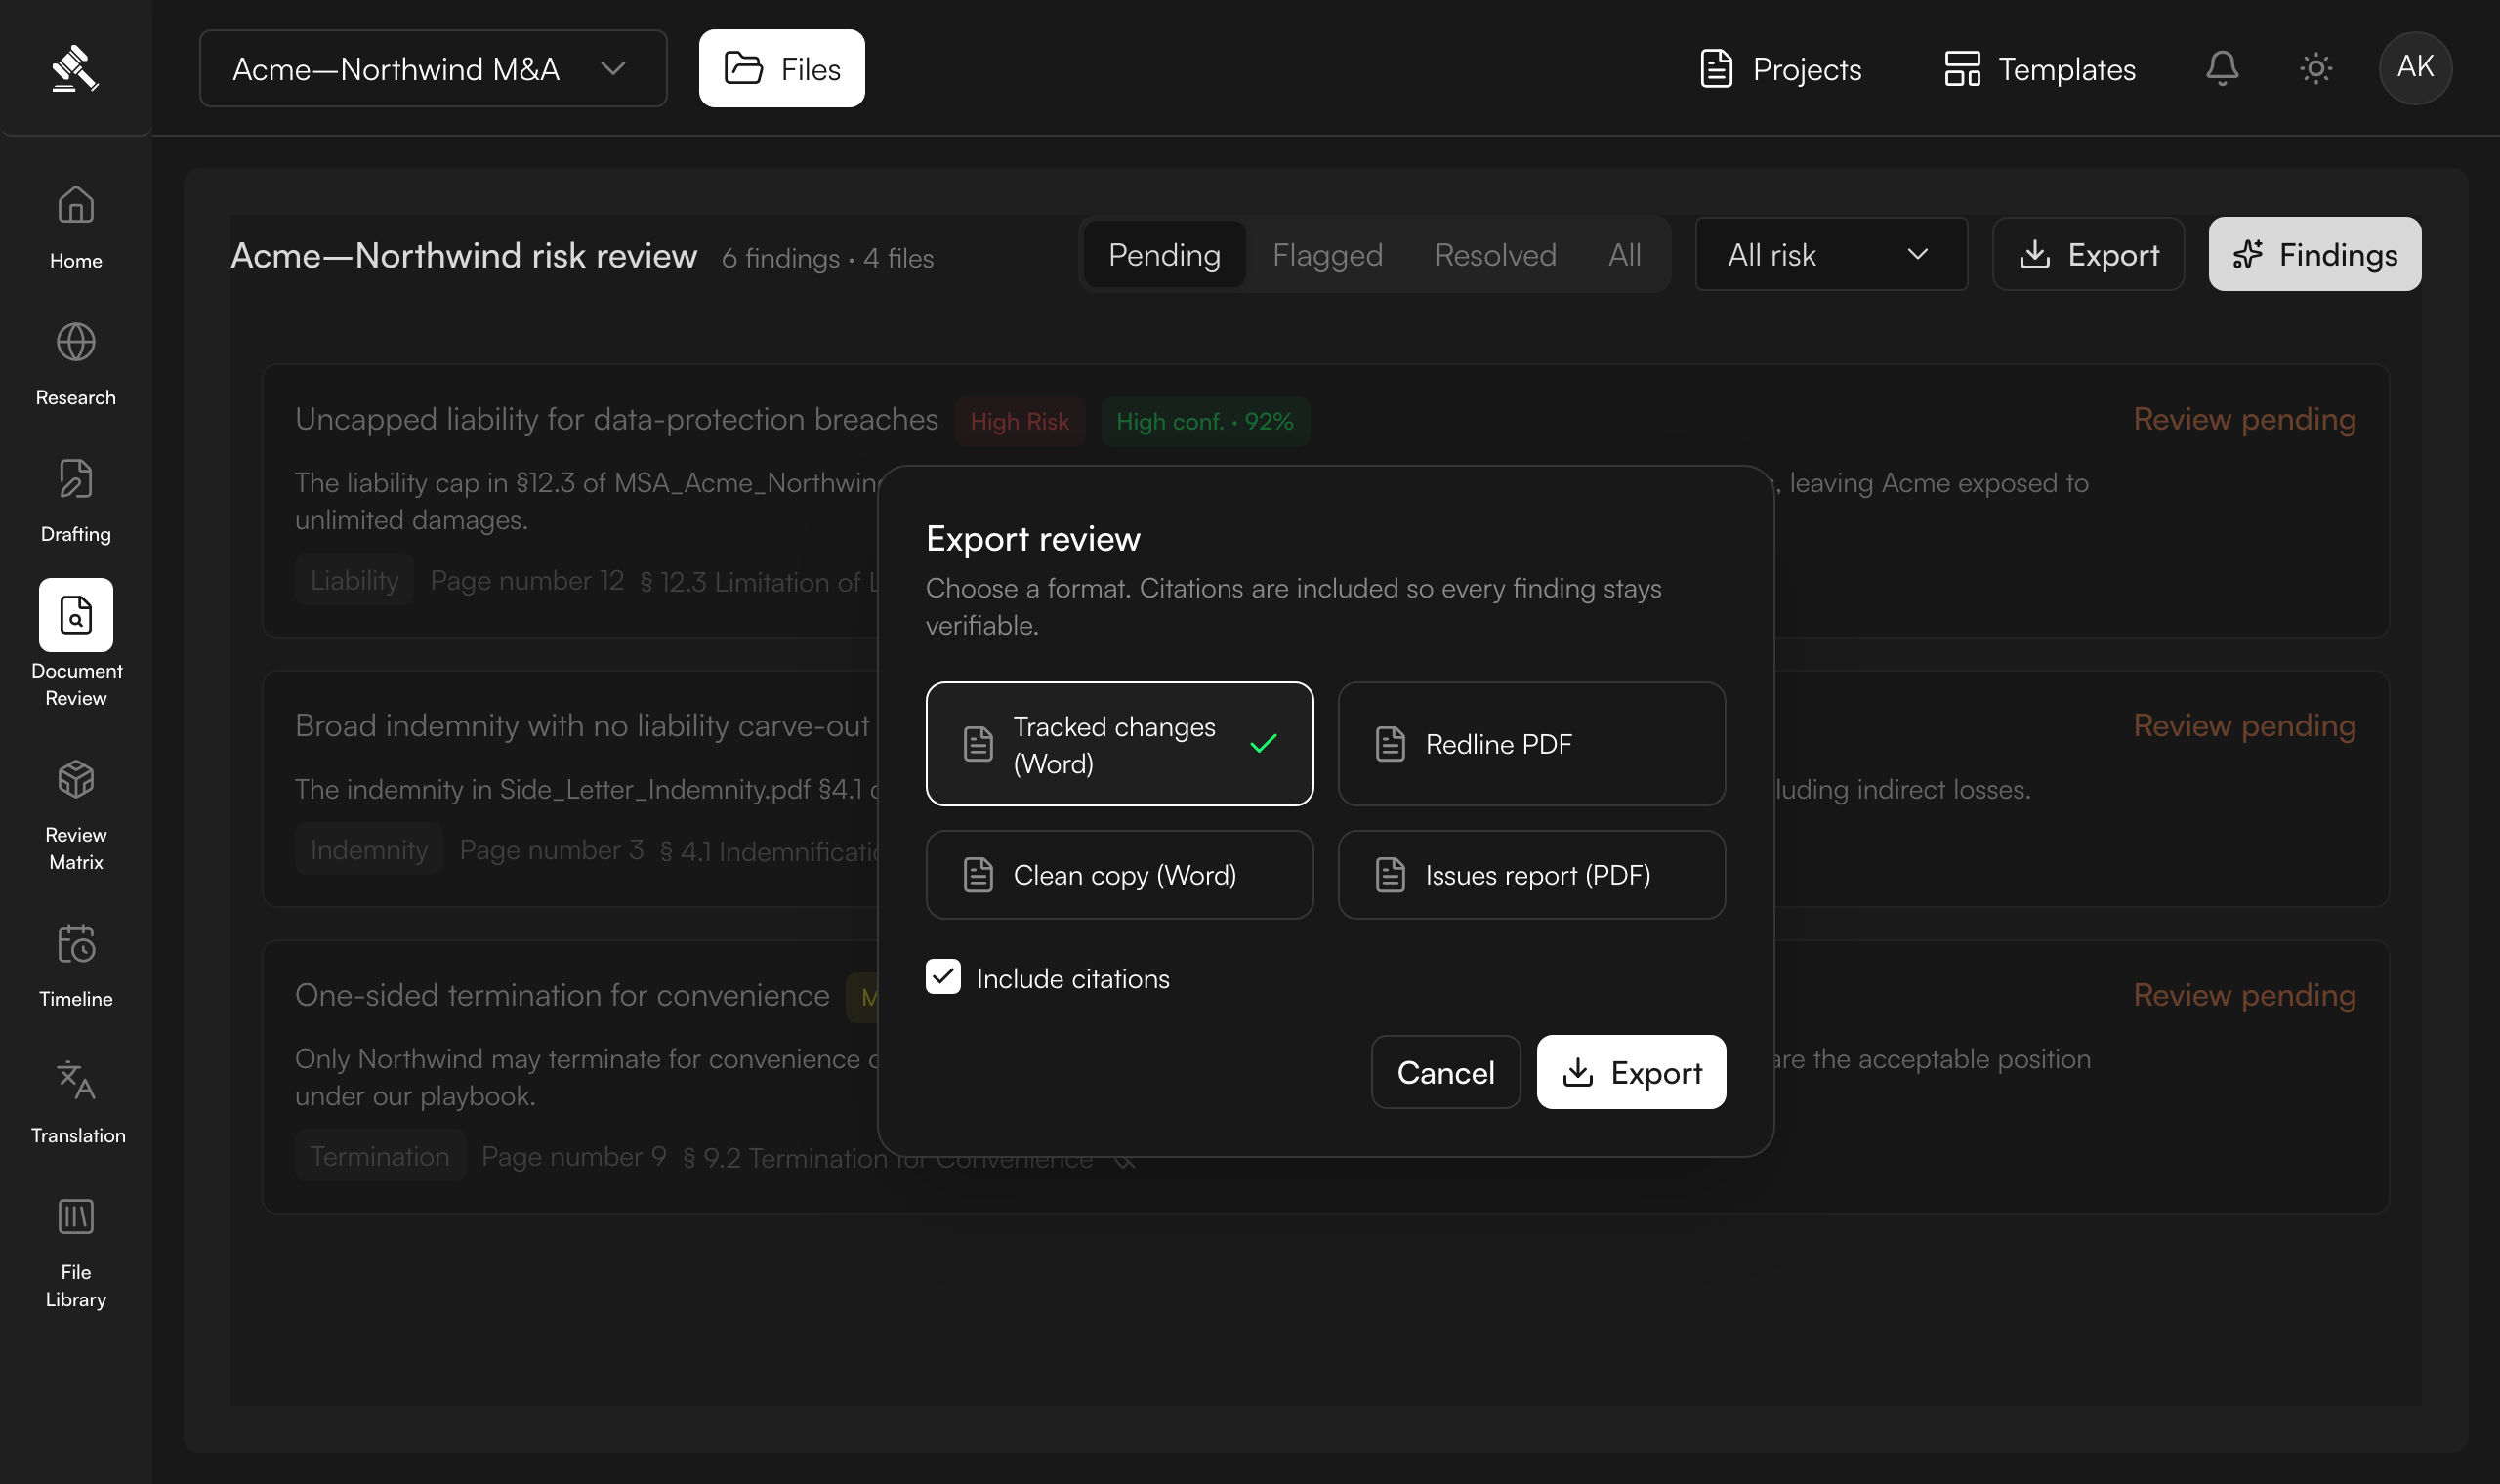Click the Page number 9 citation
Image resolution: width=2500 pixels, height=1484 pixels.
(x=574, y=1156)
